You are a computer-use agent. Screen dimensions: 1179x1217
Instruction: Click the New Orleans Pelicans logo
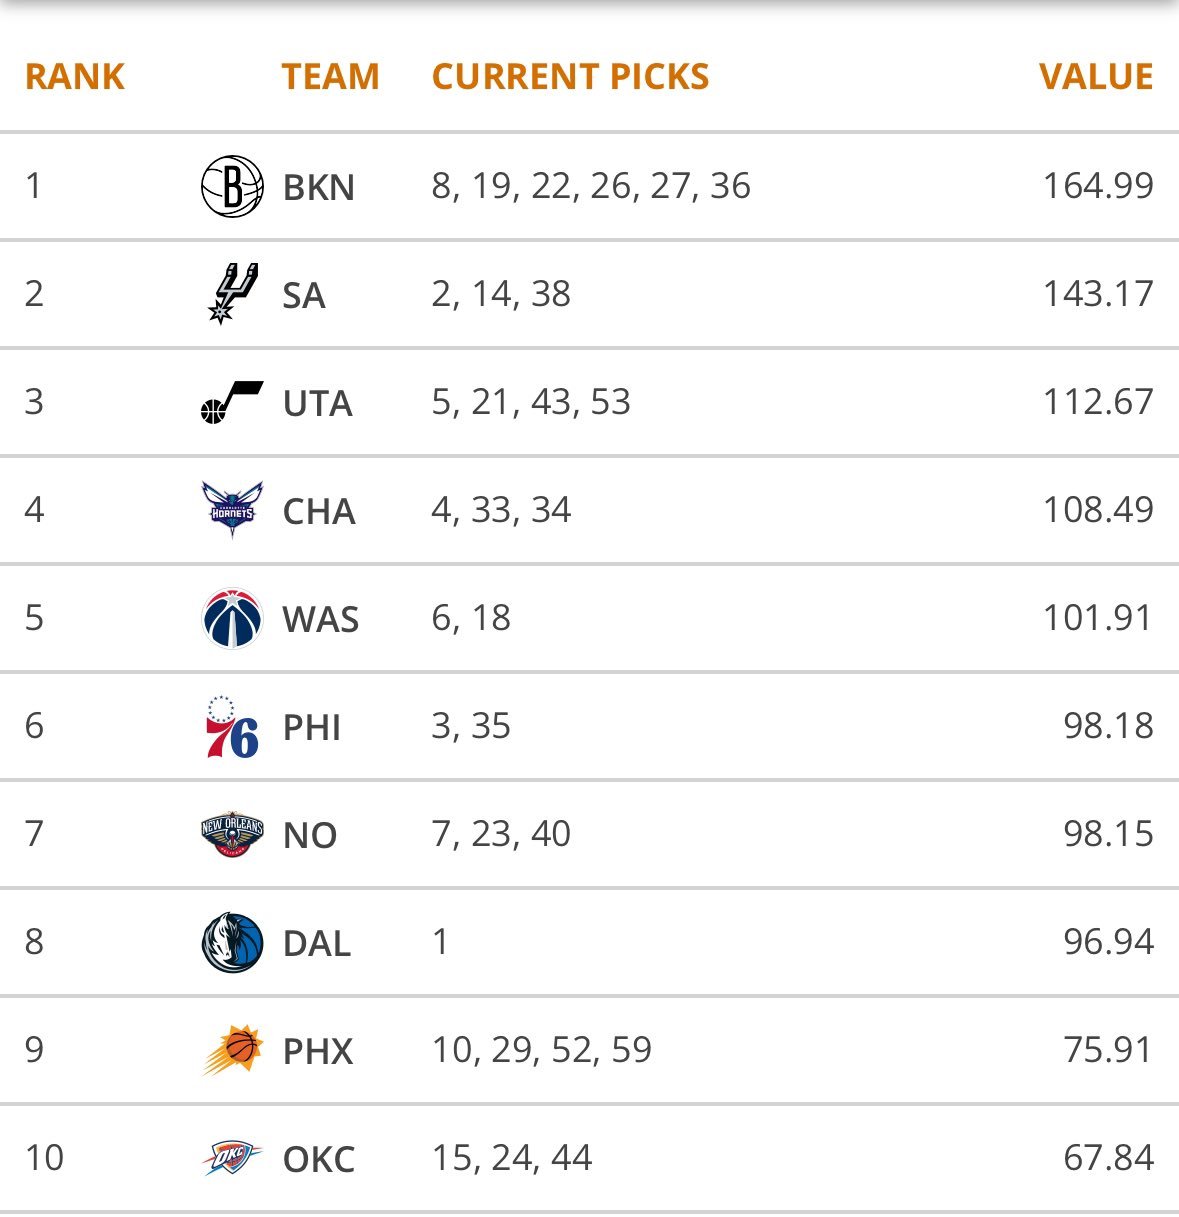pos(232,834)
